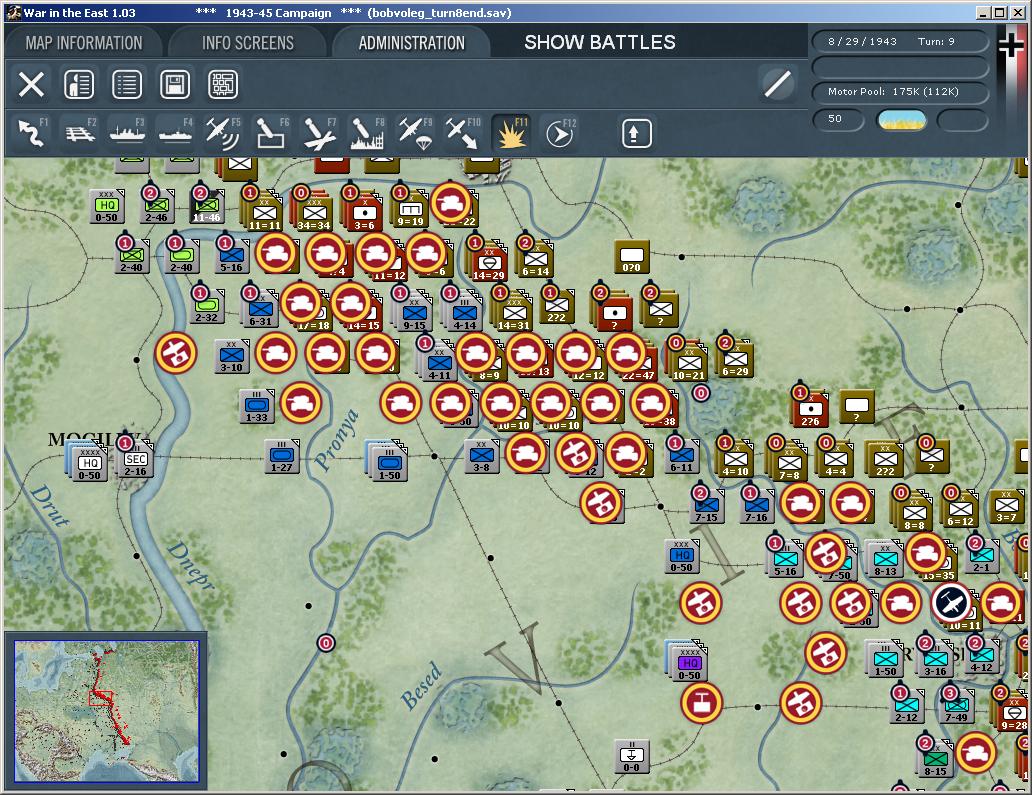Toggle F8 bomb city mode
The image size is (1032, 795).
tap(367, 132)
